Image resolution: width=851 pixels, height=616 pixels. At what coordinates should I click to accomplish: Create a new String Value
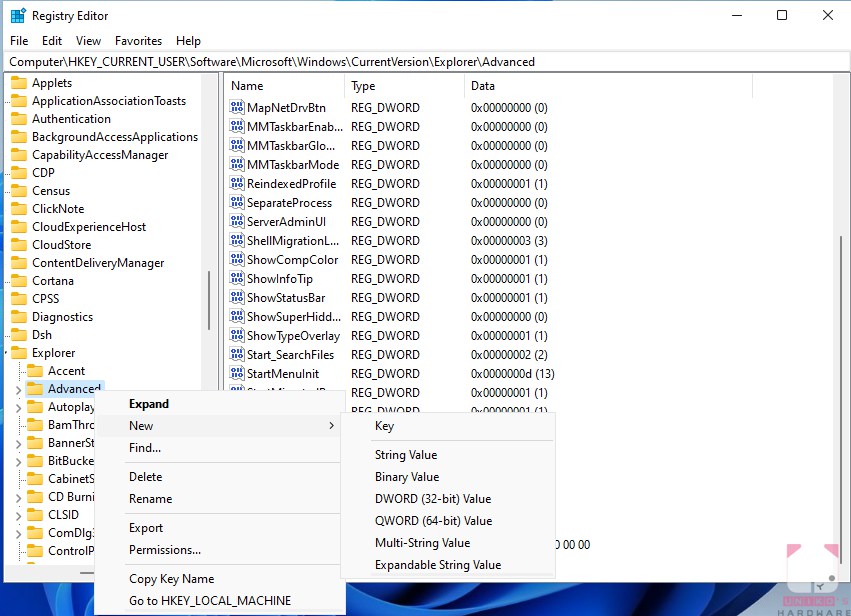pos(448,455)
